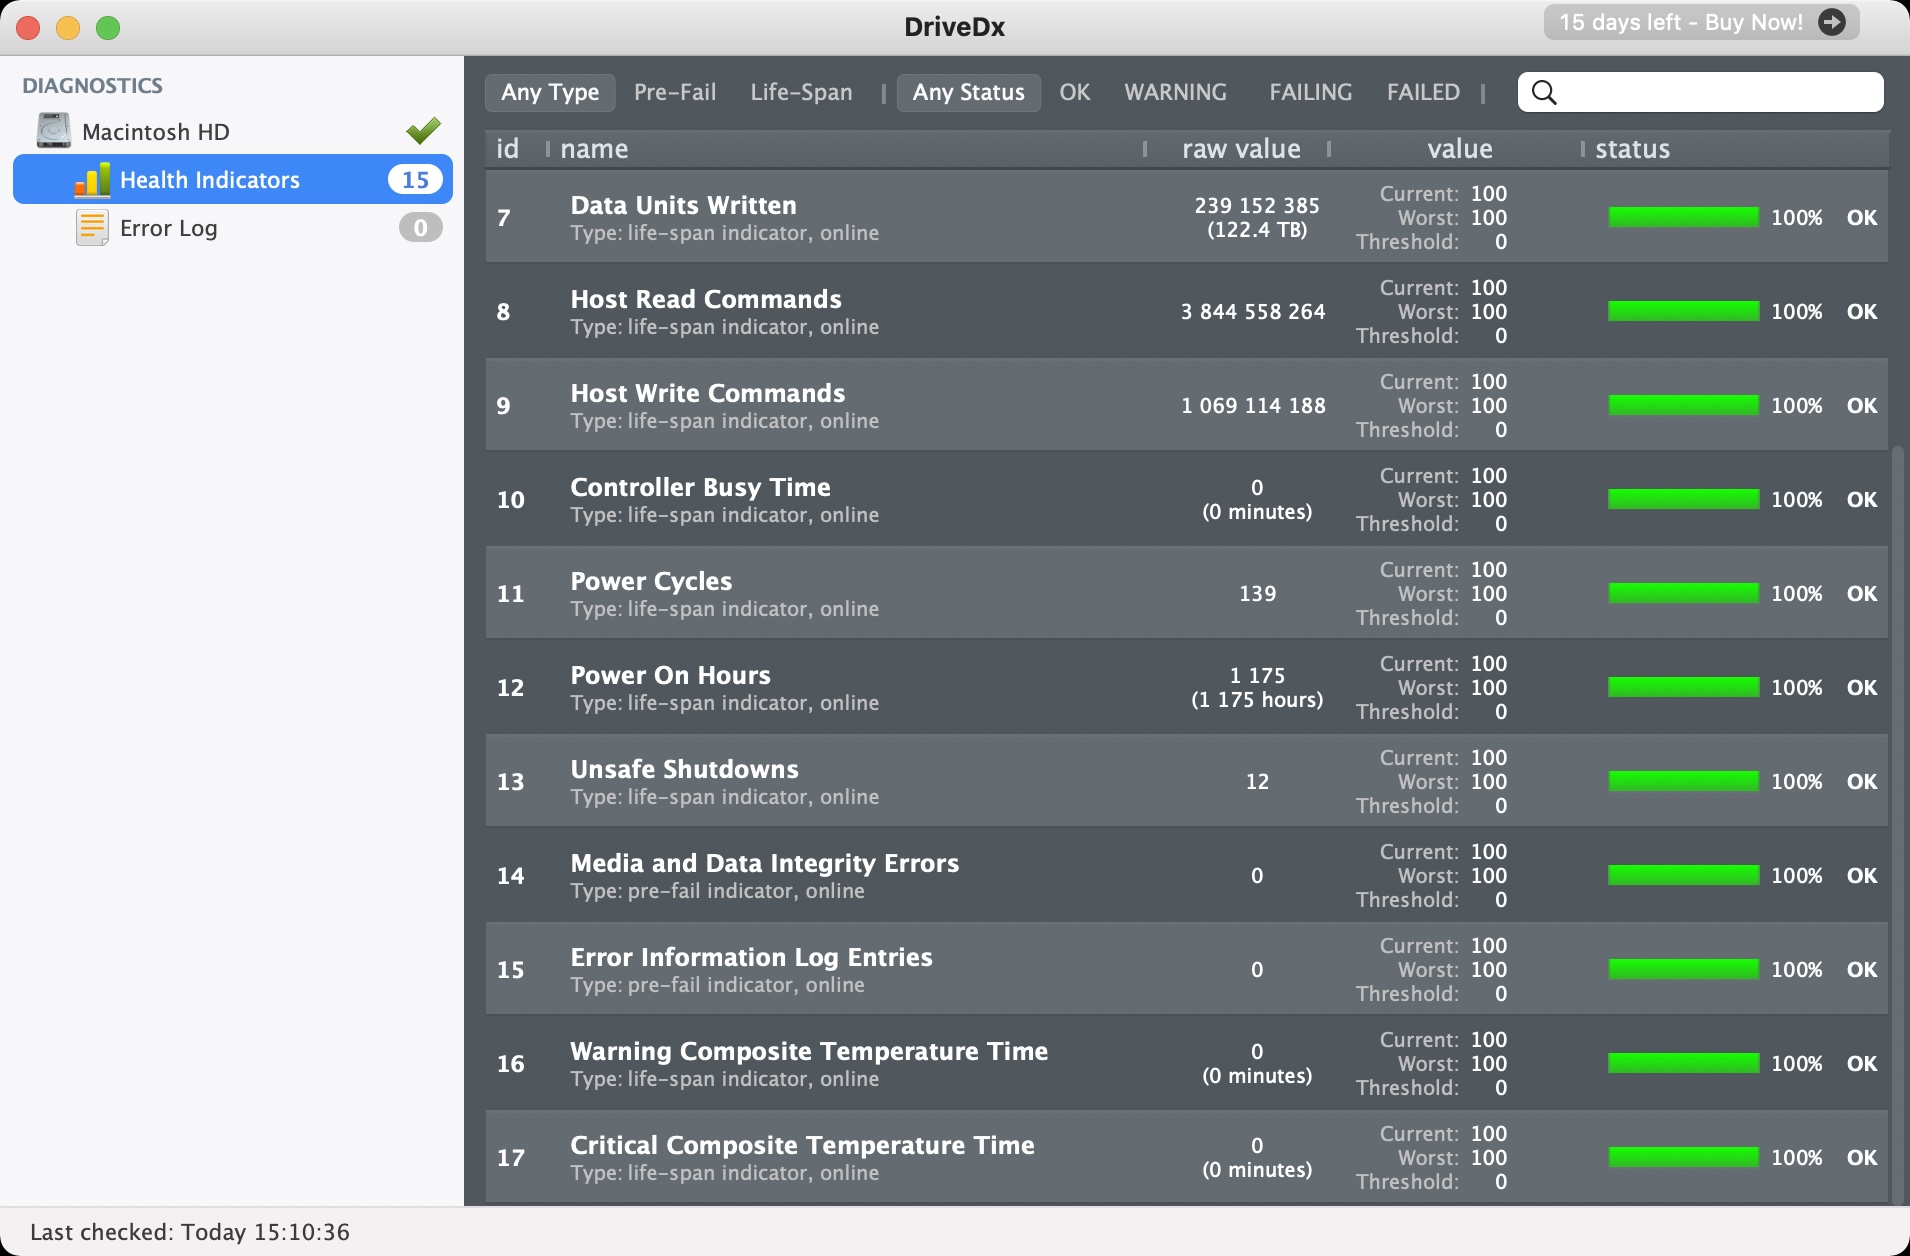Filter by Life-Span indicator type
This screenshot has width=1910, height=1256.
click(x=801, y=93)
